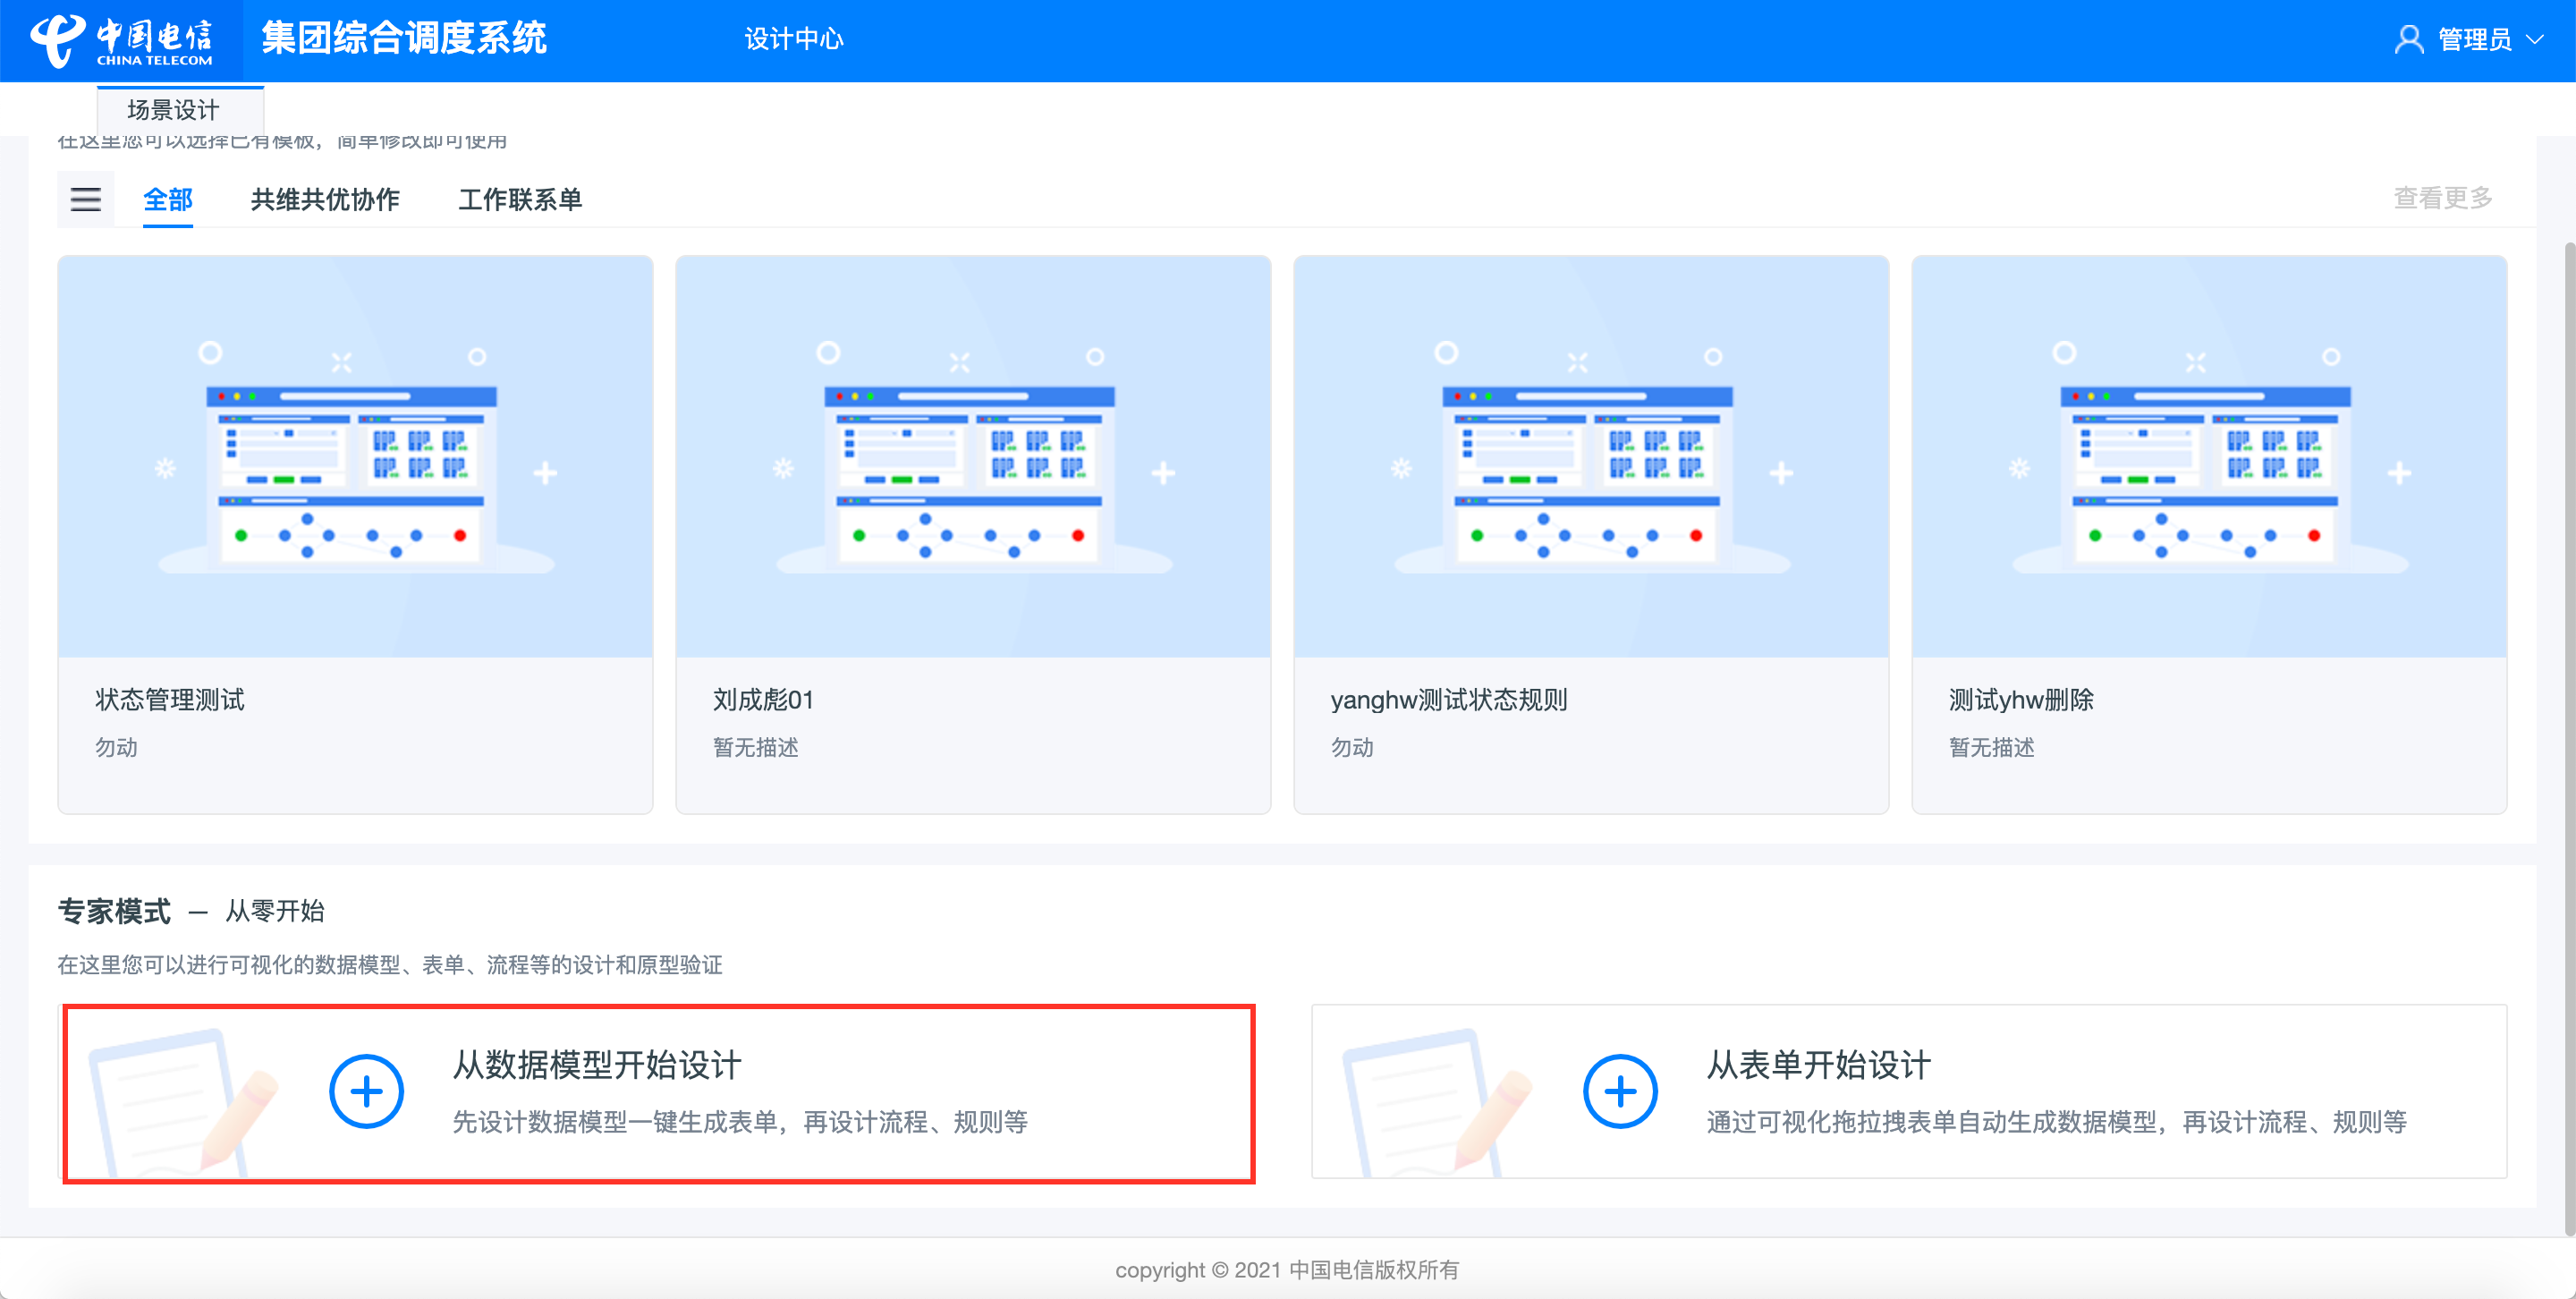2576x1299 pixels.
Task: Open yanghw测试状态规则 template card
Action: point(1590,534)
